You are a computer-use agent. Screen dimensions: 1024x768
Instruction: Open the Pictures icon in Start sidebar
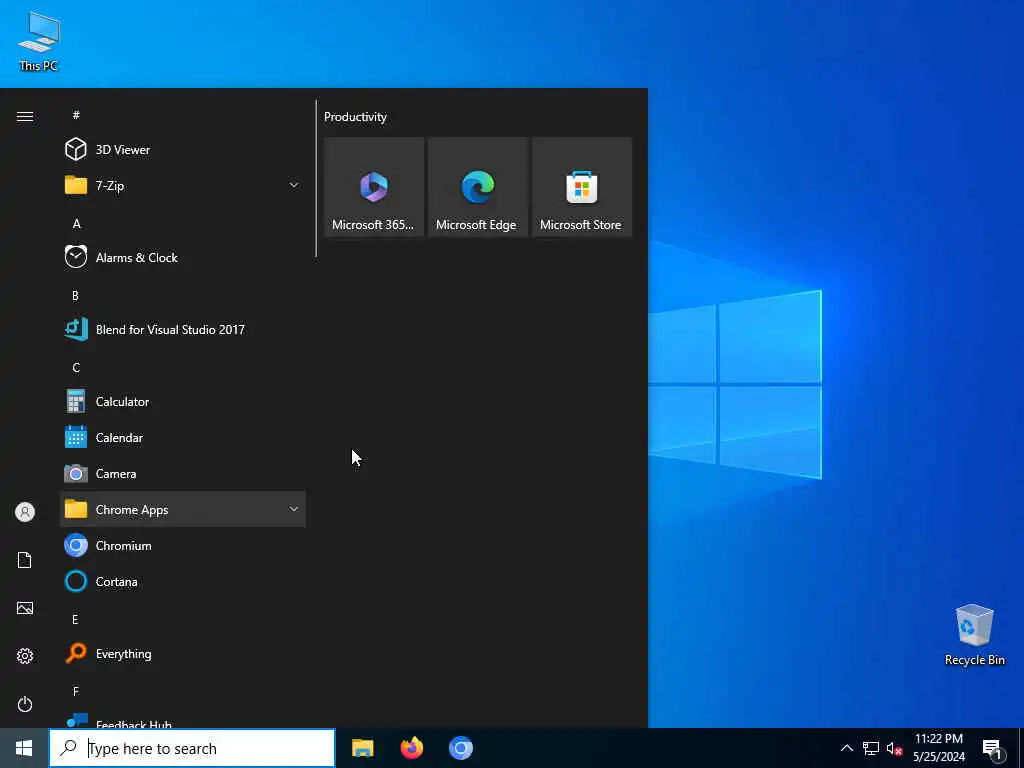(x=25, y=608)
